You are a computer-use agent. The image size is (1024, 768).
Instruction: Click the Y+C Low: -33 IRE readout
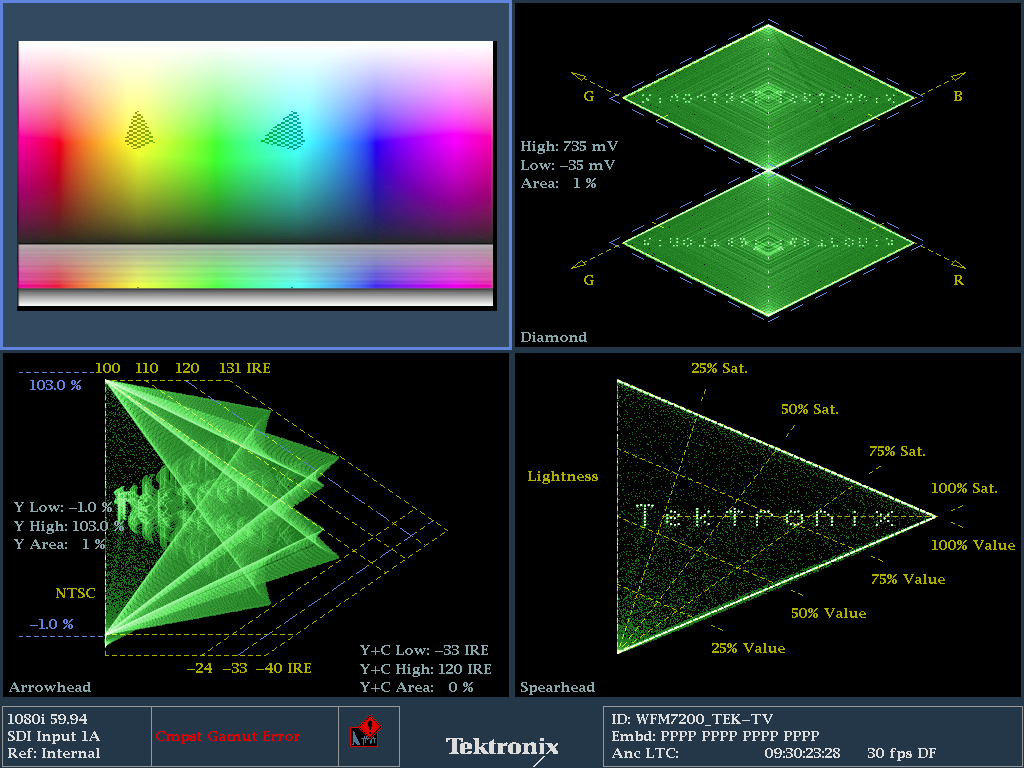(424, 650)
